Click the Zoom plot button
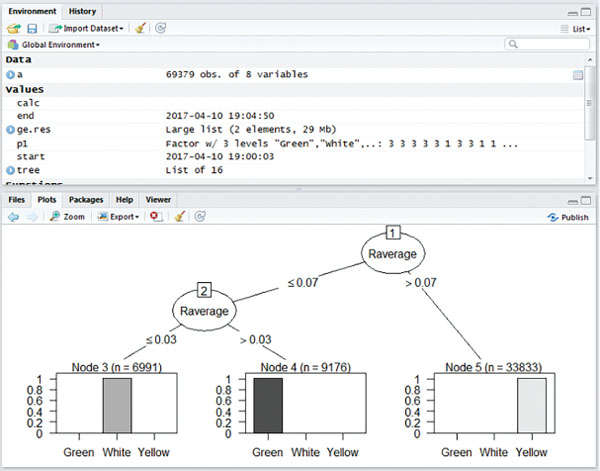The height and width of the screenshot is (471, 600). click(67, 216)
